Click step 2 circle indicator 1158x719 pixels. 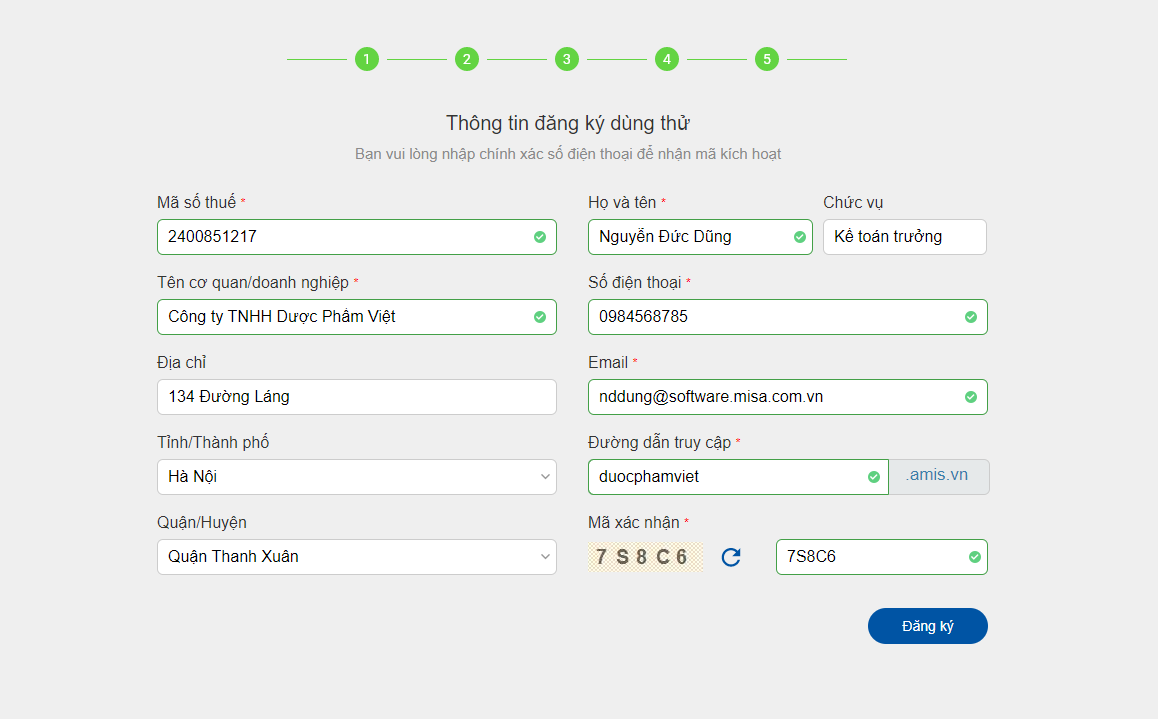click(x=467, y=59)
